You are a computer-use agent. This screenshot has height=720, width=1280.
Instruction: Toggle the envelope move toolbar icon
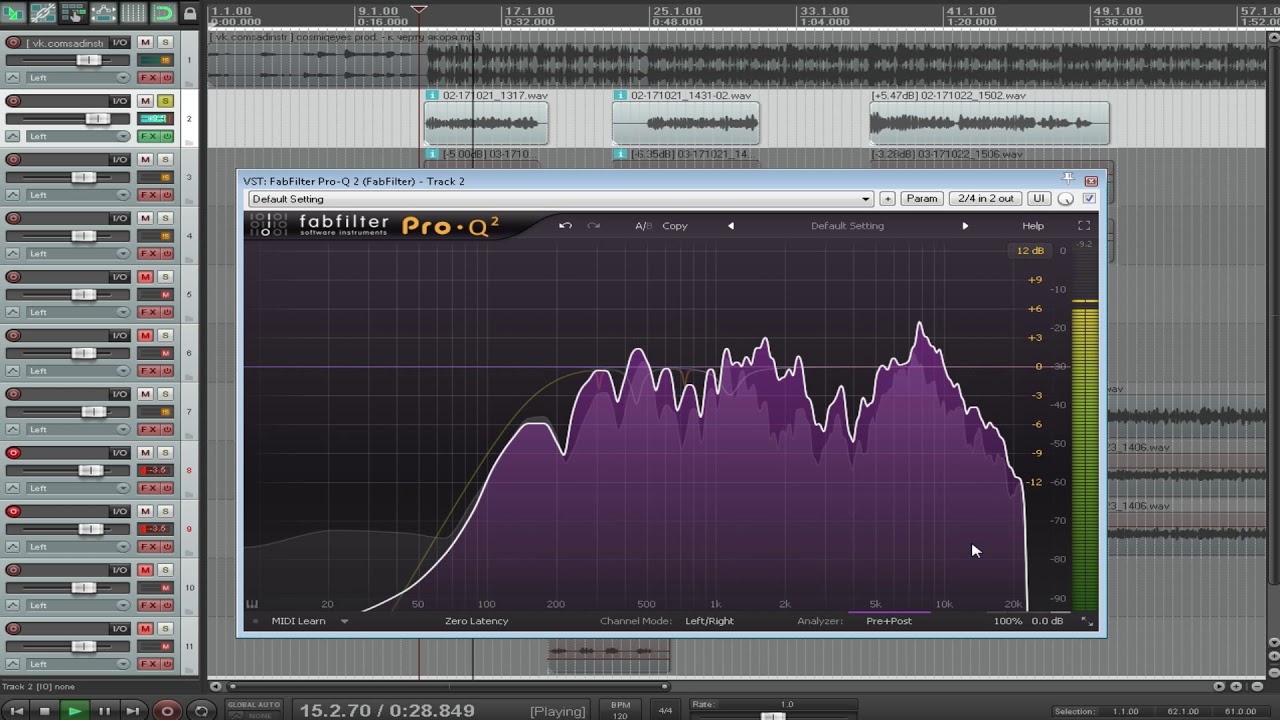click(x=103, y=13)
